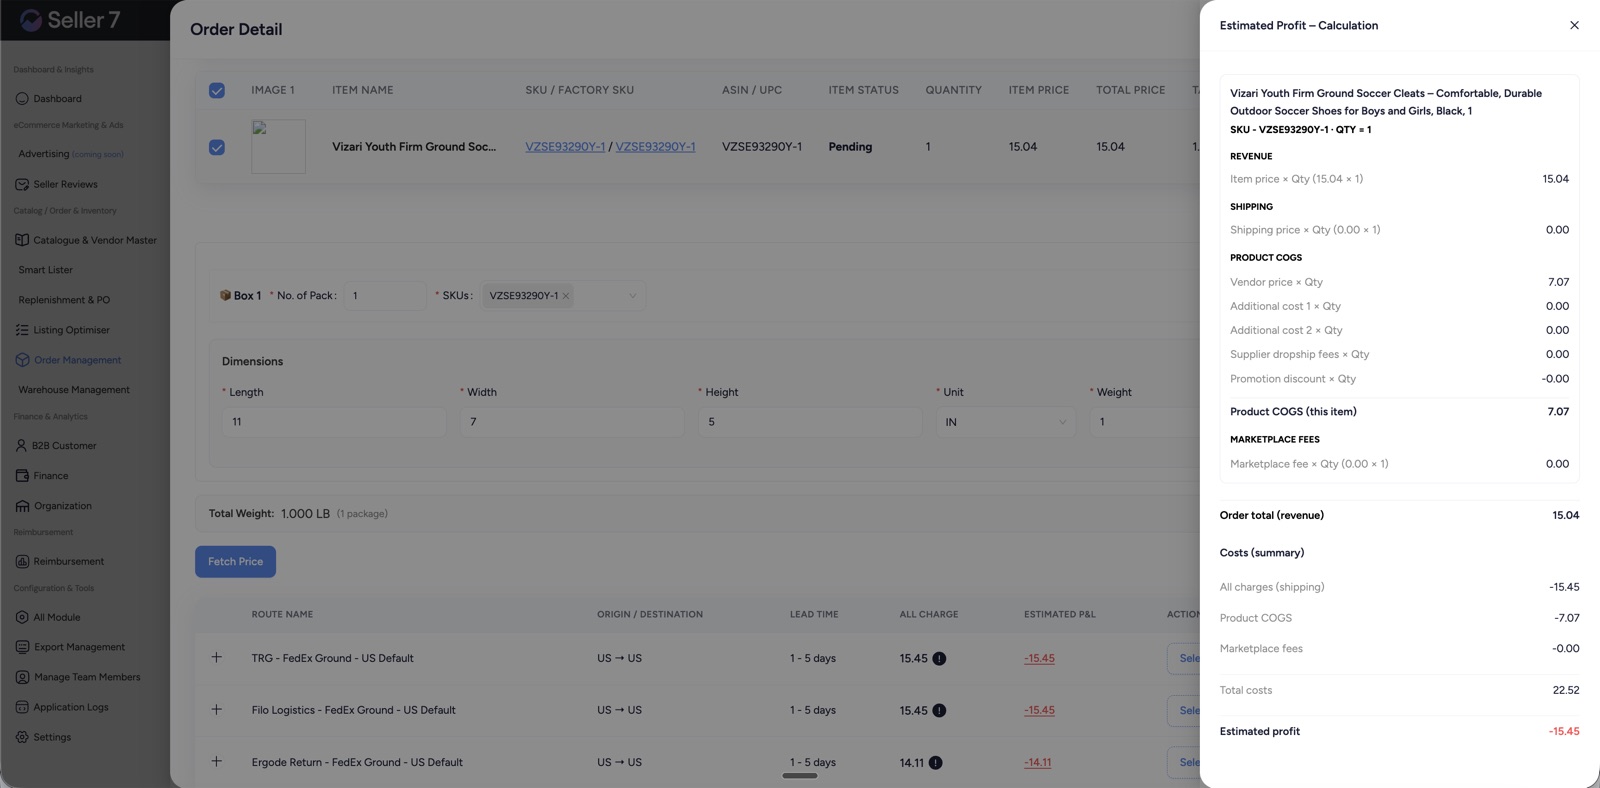Click info icon beside Ergode Return 14.11

[935, 763]
